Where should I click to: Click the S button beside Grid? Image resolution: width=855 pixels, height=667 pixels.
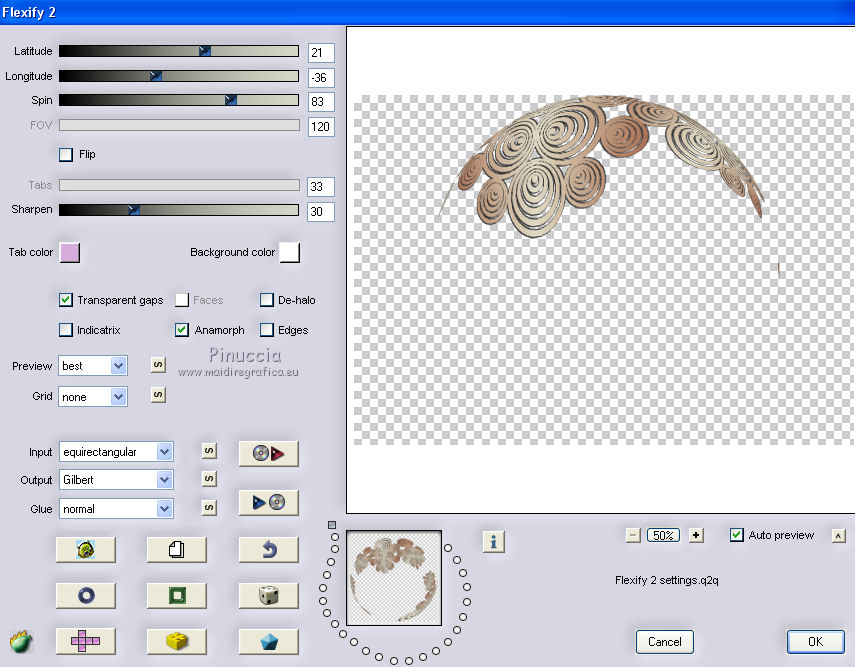(158, 394)
